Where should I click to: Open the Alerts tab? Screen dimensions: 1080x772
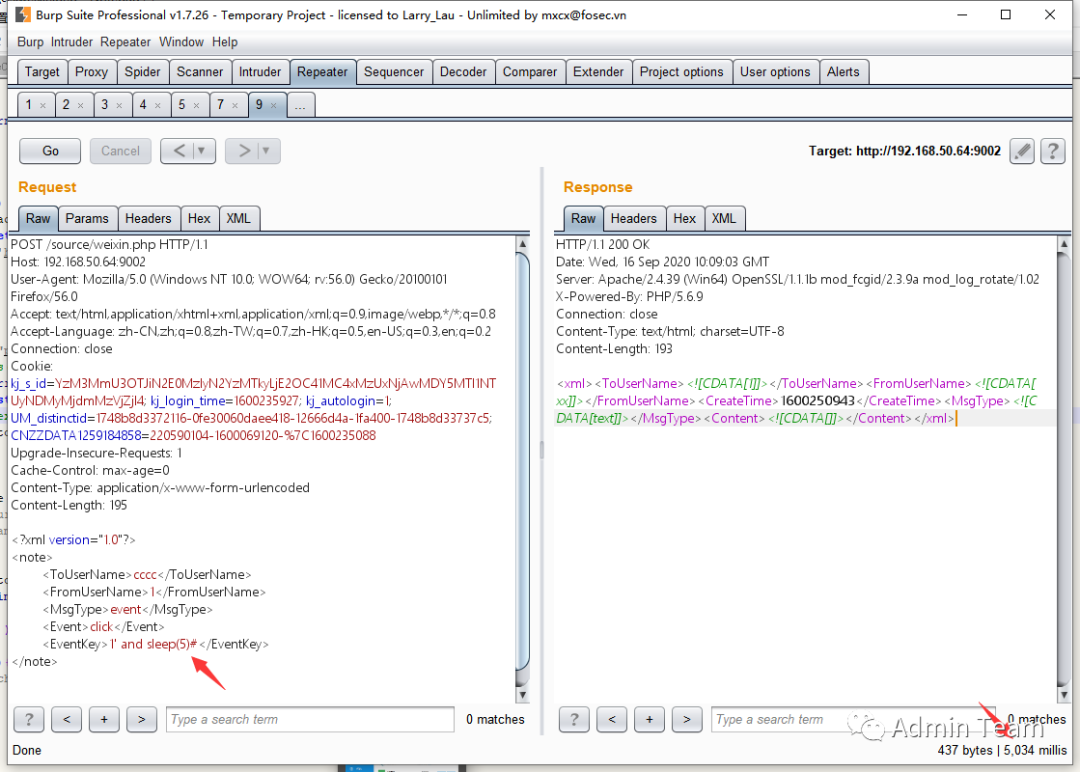843,72
